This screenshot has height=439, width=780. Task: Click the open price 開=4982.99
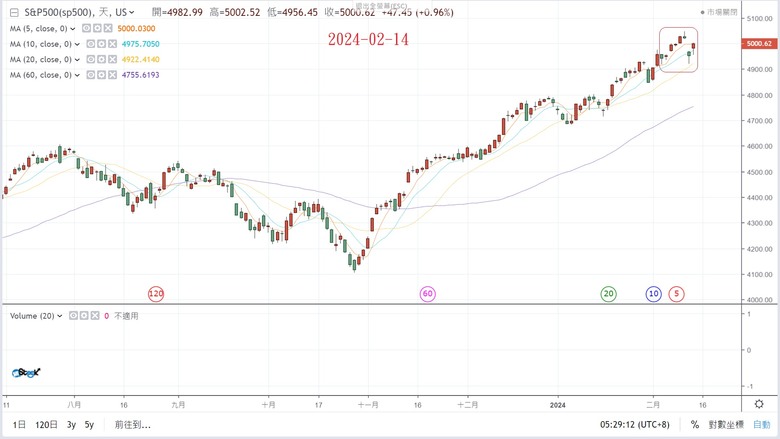178,12
